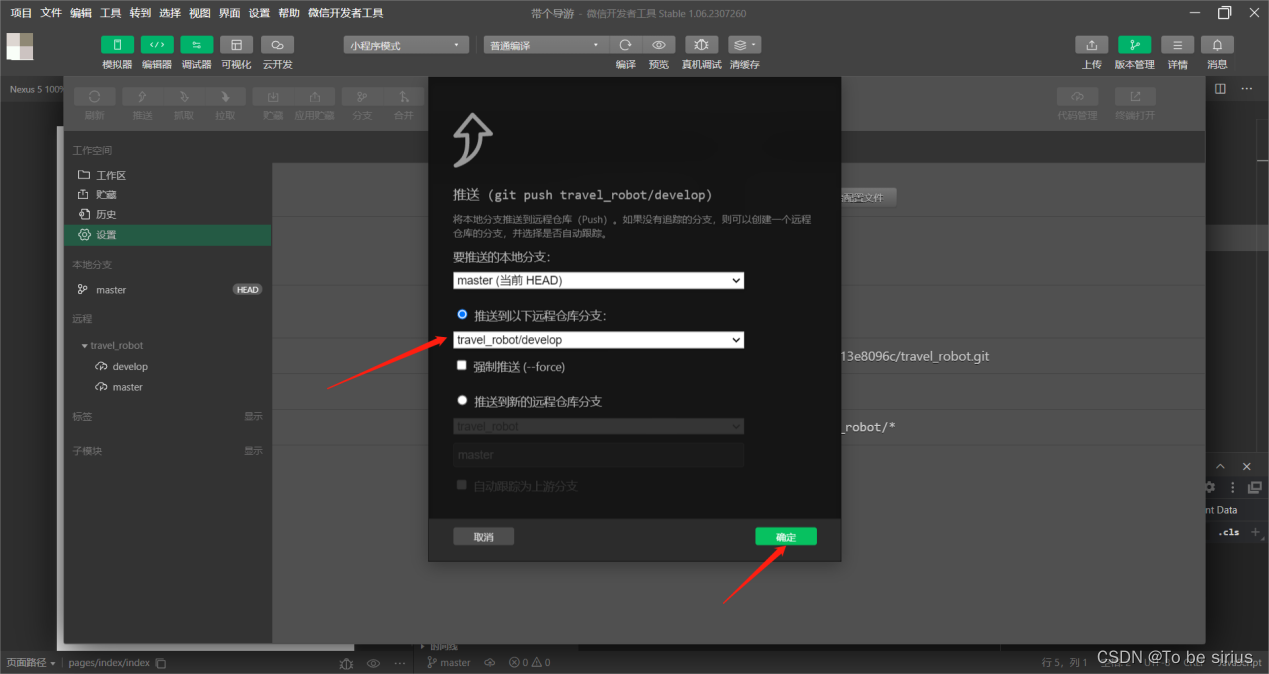Select 推送到以下远程仓库分支 radio option

click(x=462, y=314)
